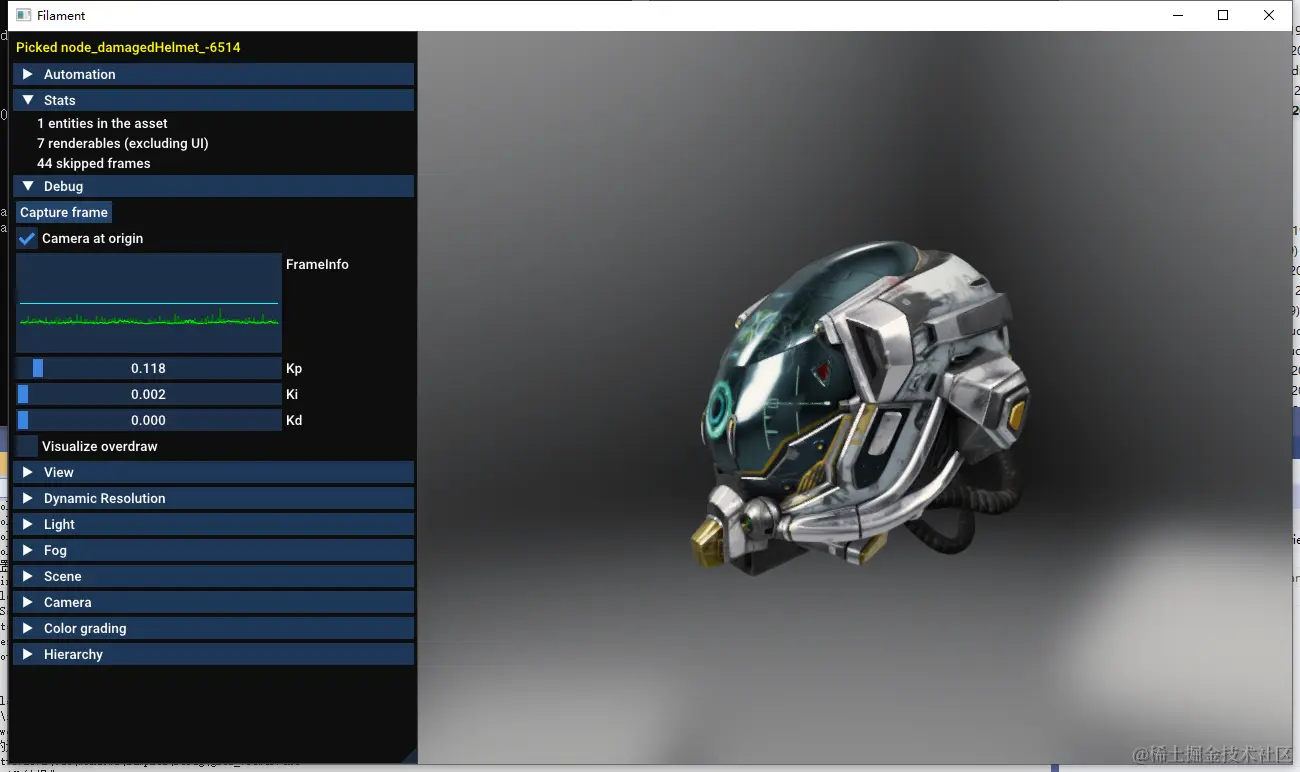The image size is (1300, 772).
Task: Close the Filament window
Action: [x=1269, y=15]
